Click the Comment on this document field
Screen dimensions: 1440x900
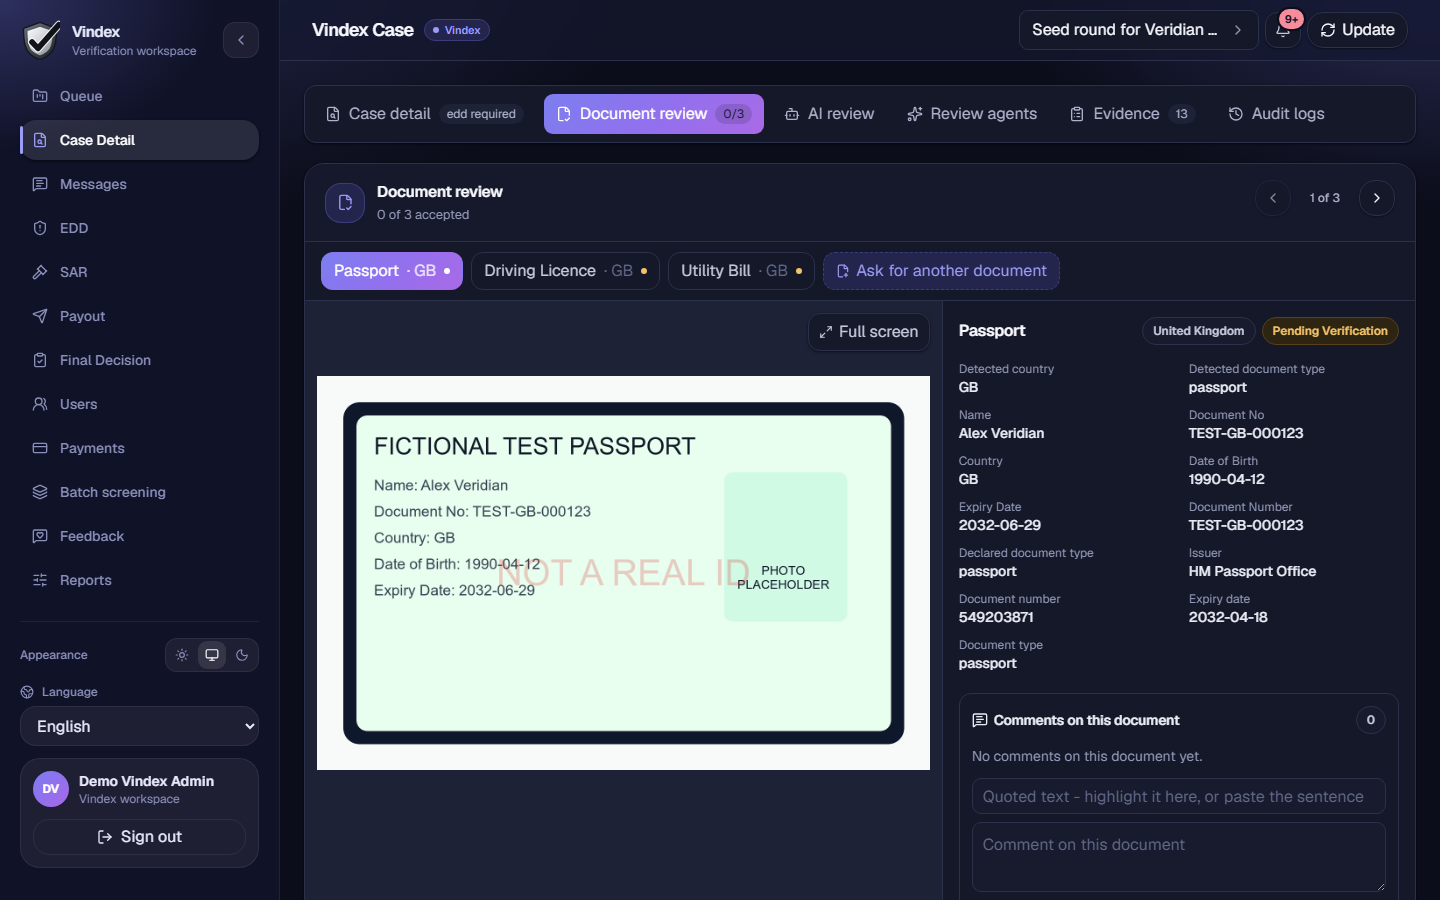[x=1179, y=857]
